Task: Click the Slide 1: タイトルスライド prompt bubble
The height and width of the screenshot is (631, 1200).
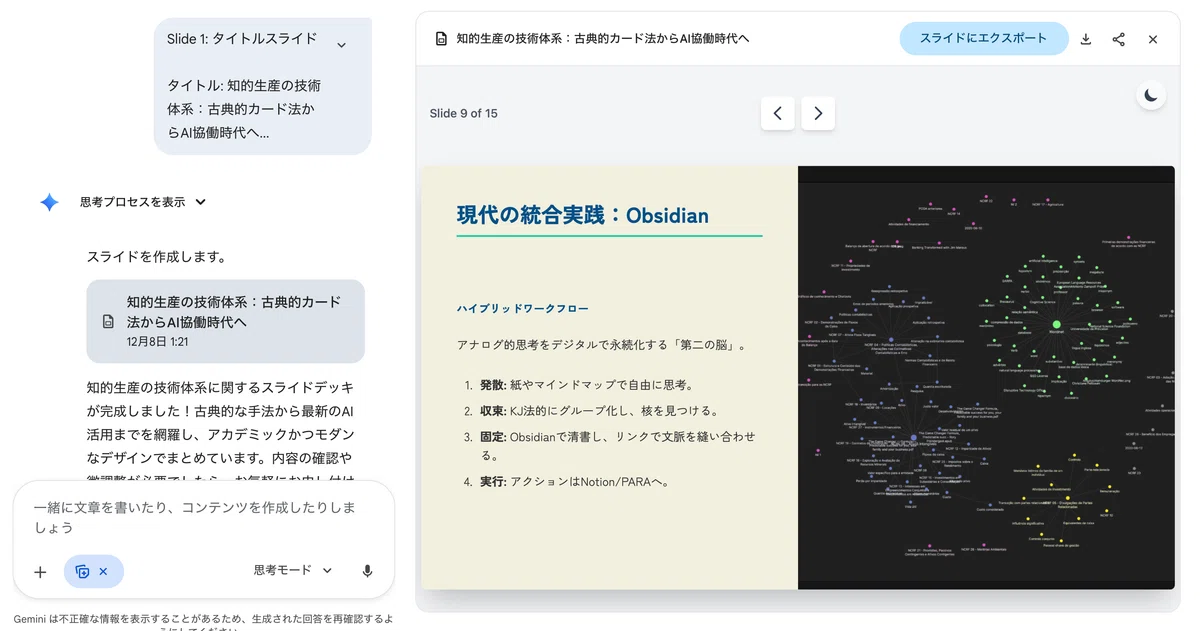Action: click(262, 86)
